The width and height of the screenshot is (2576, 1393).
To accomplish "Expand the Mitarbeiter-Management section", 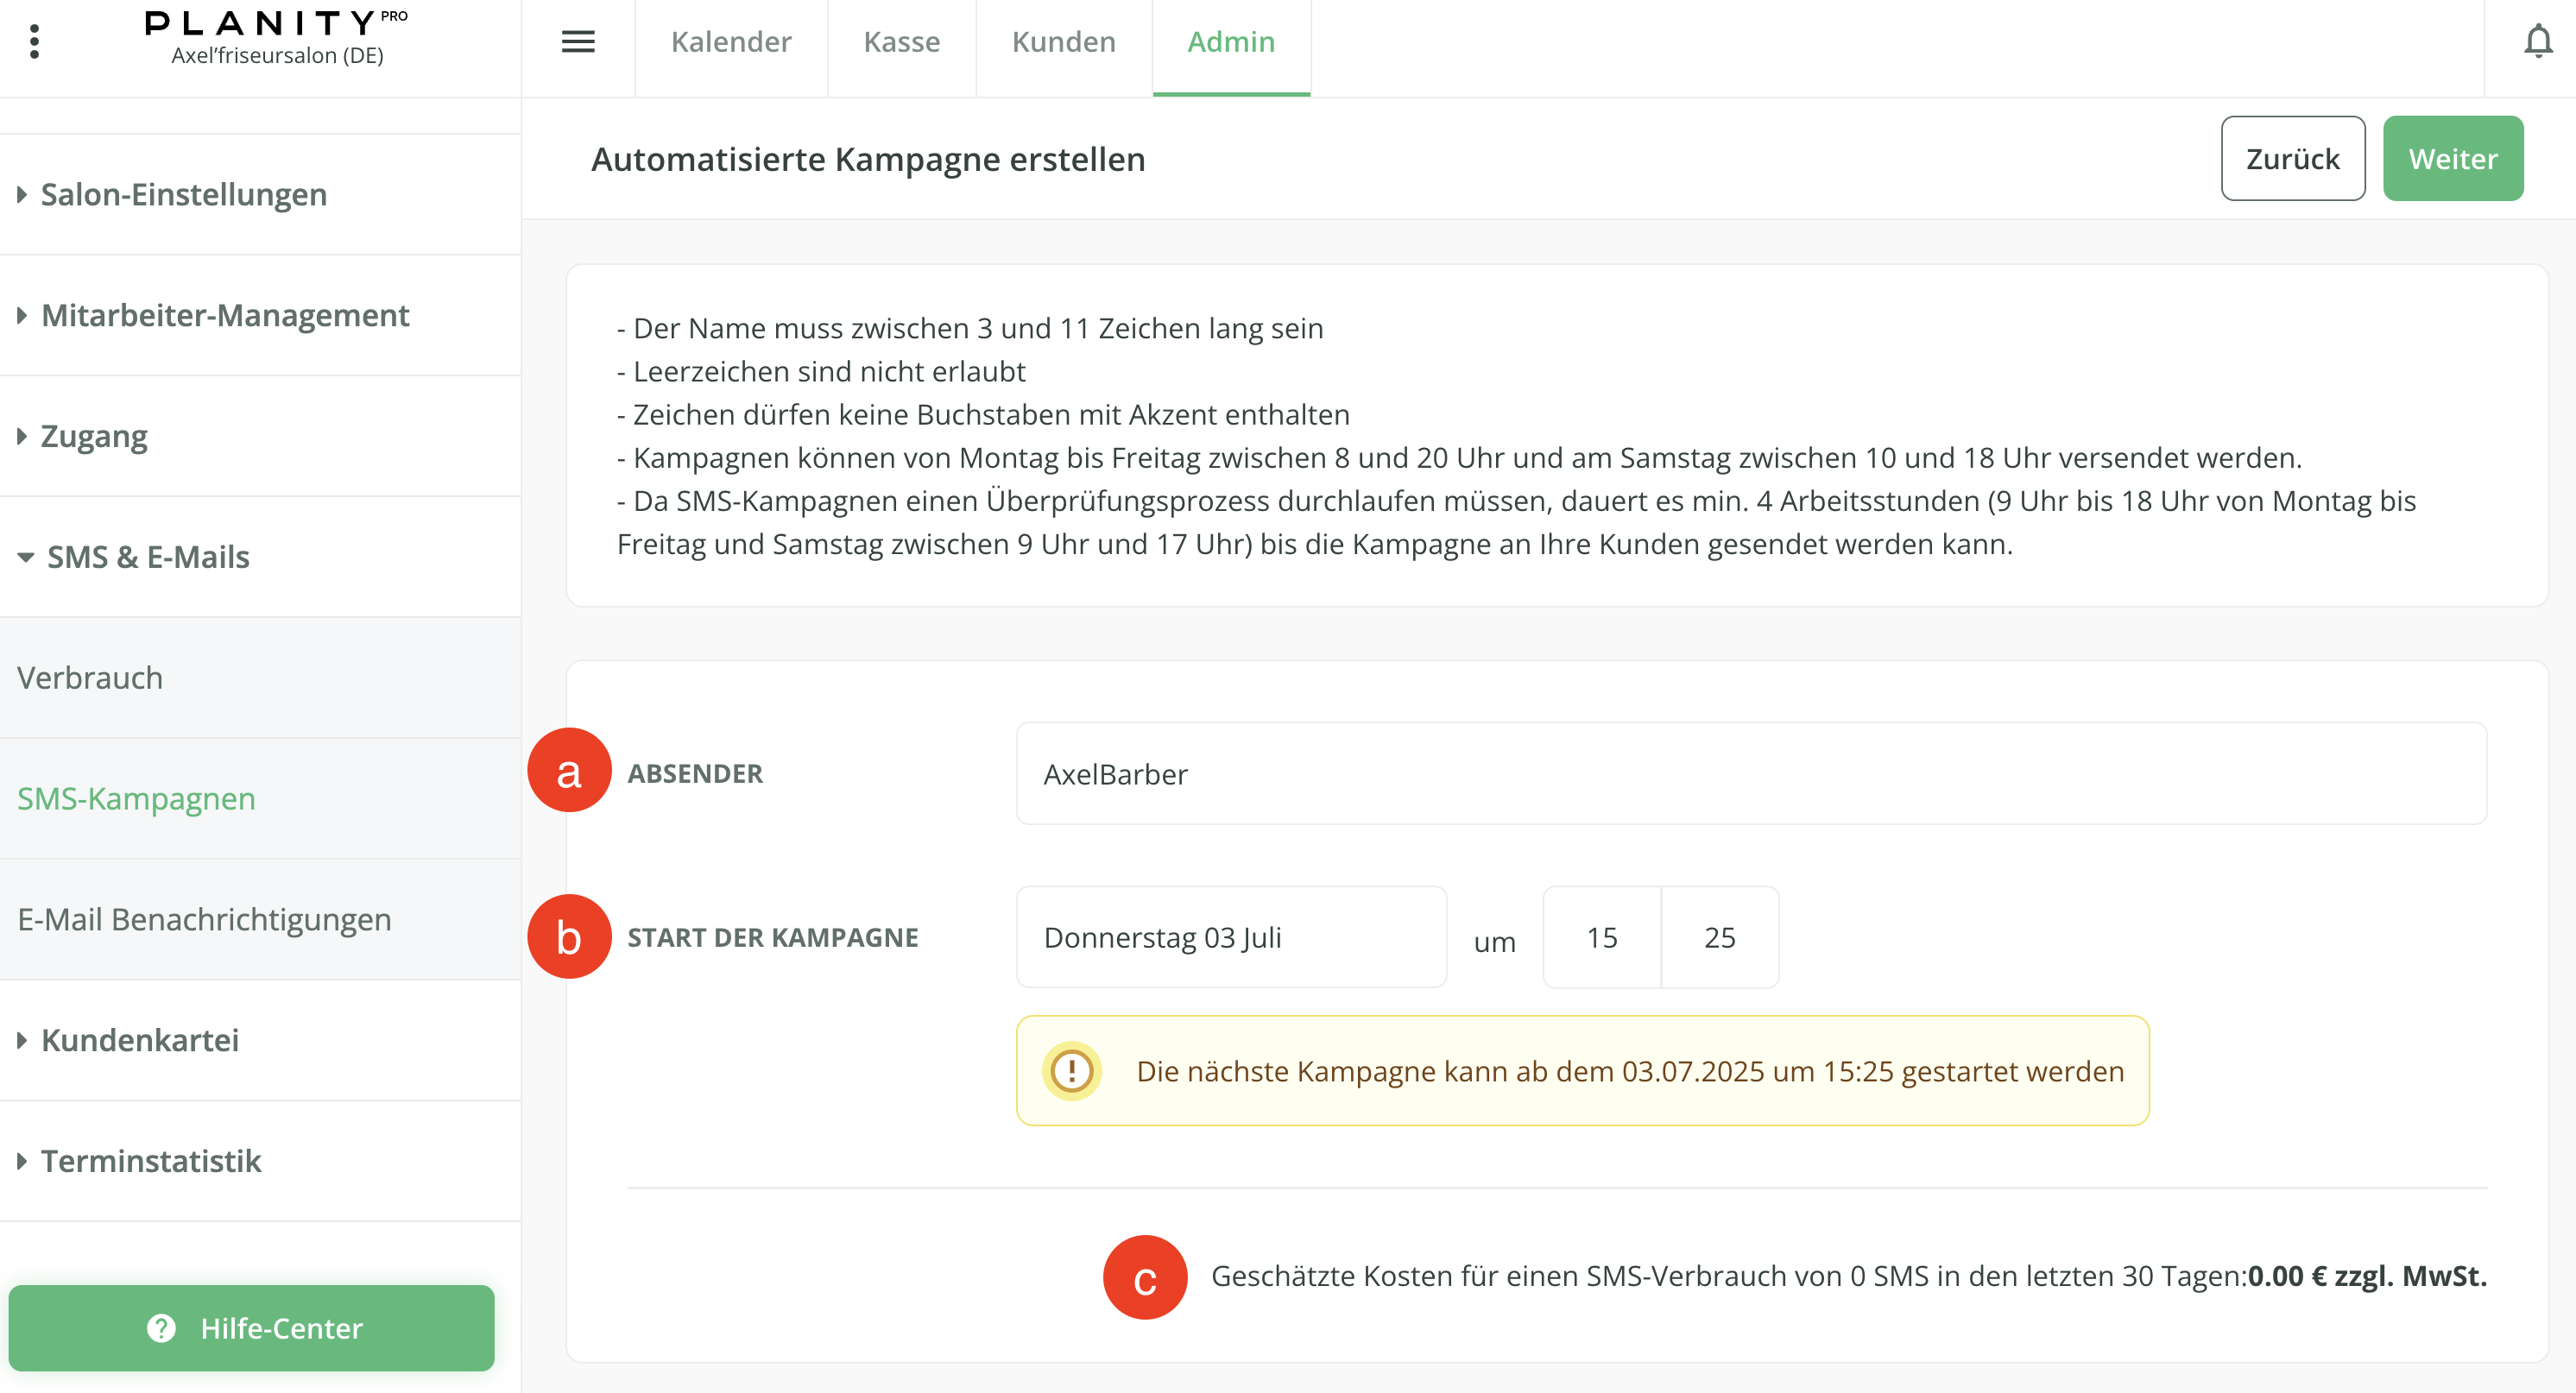I will click(224, 315).
